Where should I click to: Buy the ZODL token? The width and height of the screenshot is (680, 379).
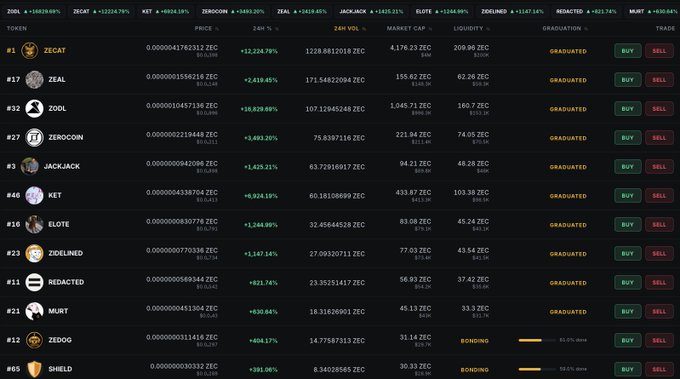628,109
